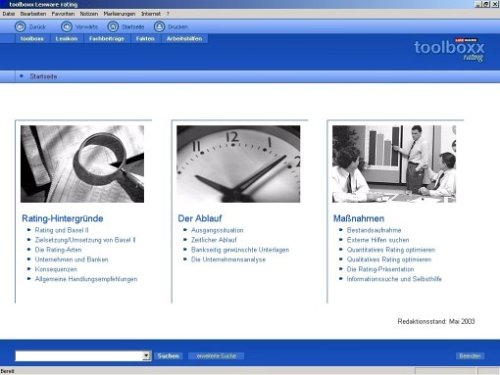Open Bankseitig gewünschte Unterlagen link
The image size is (500, 375).
[240, 250]
